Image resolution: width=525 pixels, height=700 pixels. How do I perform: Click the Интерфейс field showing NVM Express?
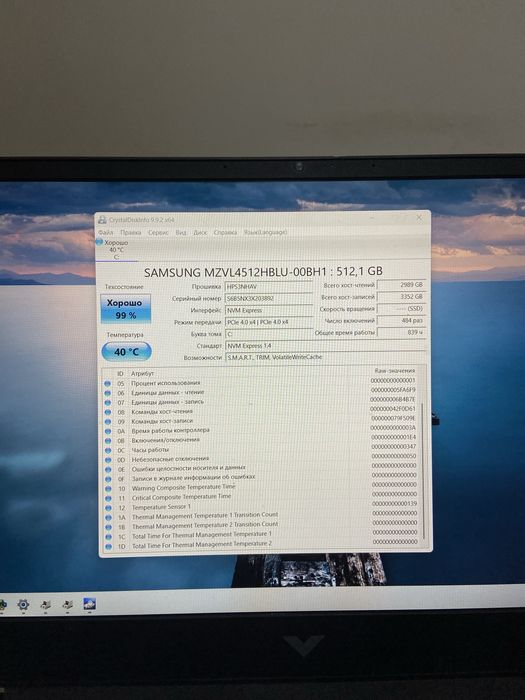[269, 310]
